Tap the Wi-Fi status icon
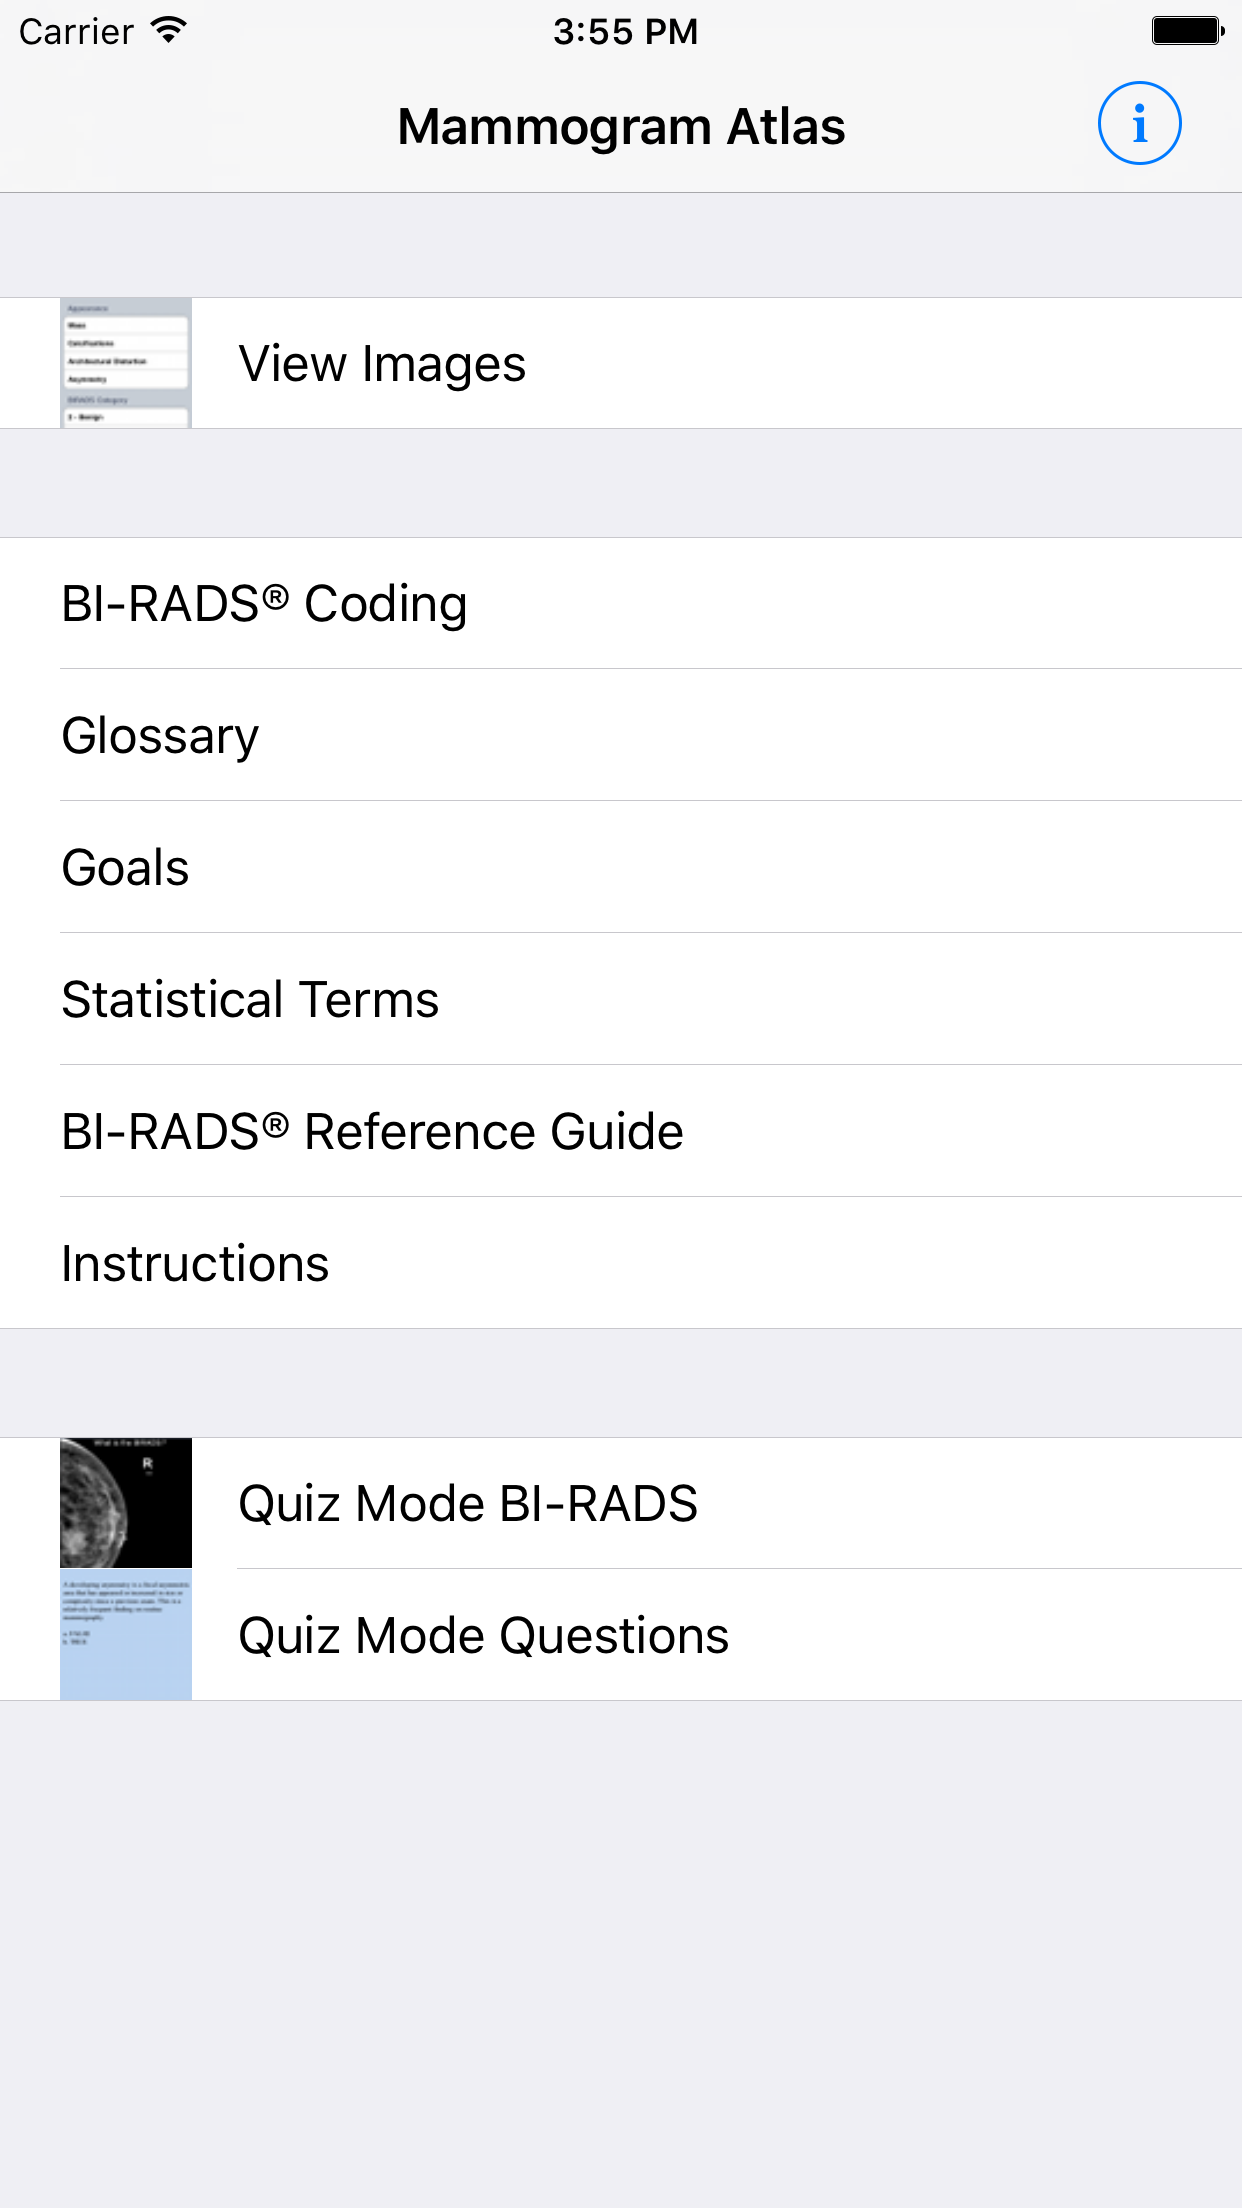 click(169, 30)
